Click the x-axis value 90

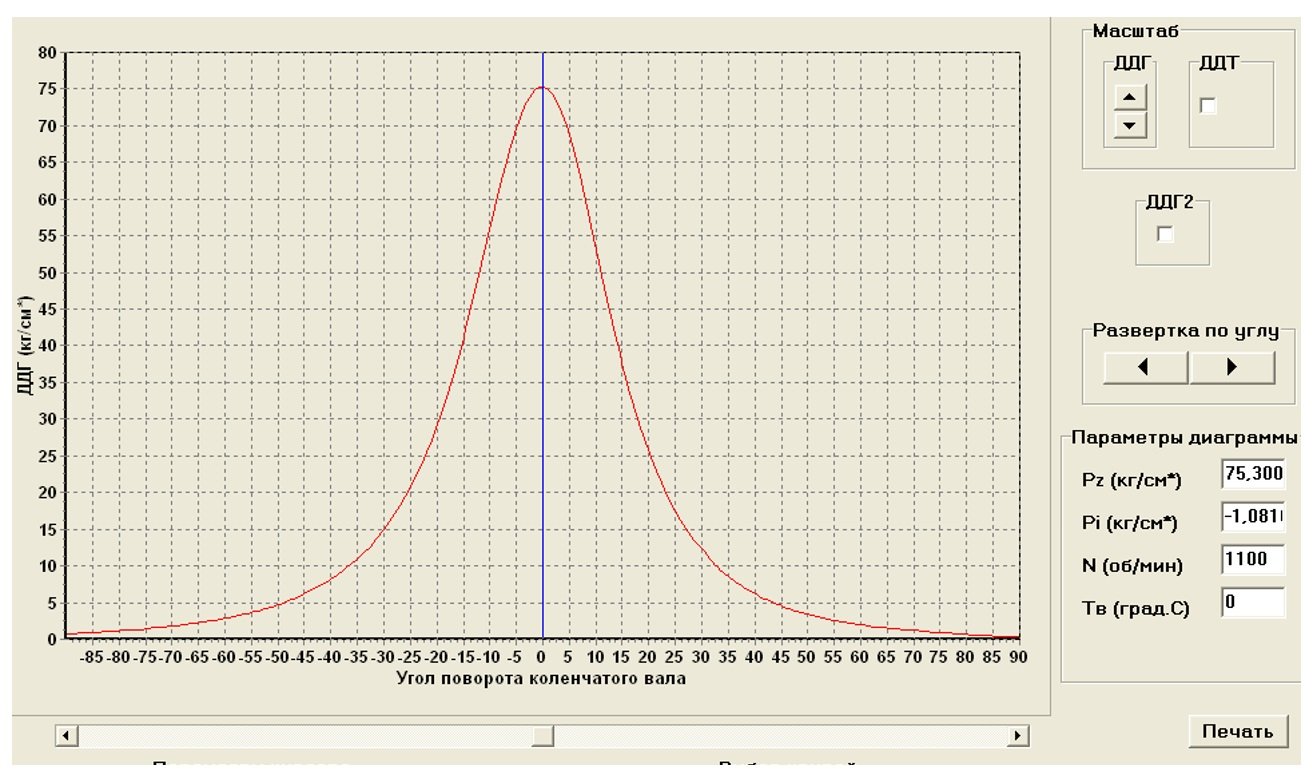(x=1018, y=658)
